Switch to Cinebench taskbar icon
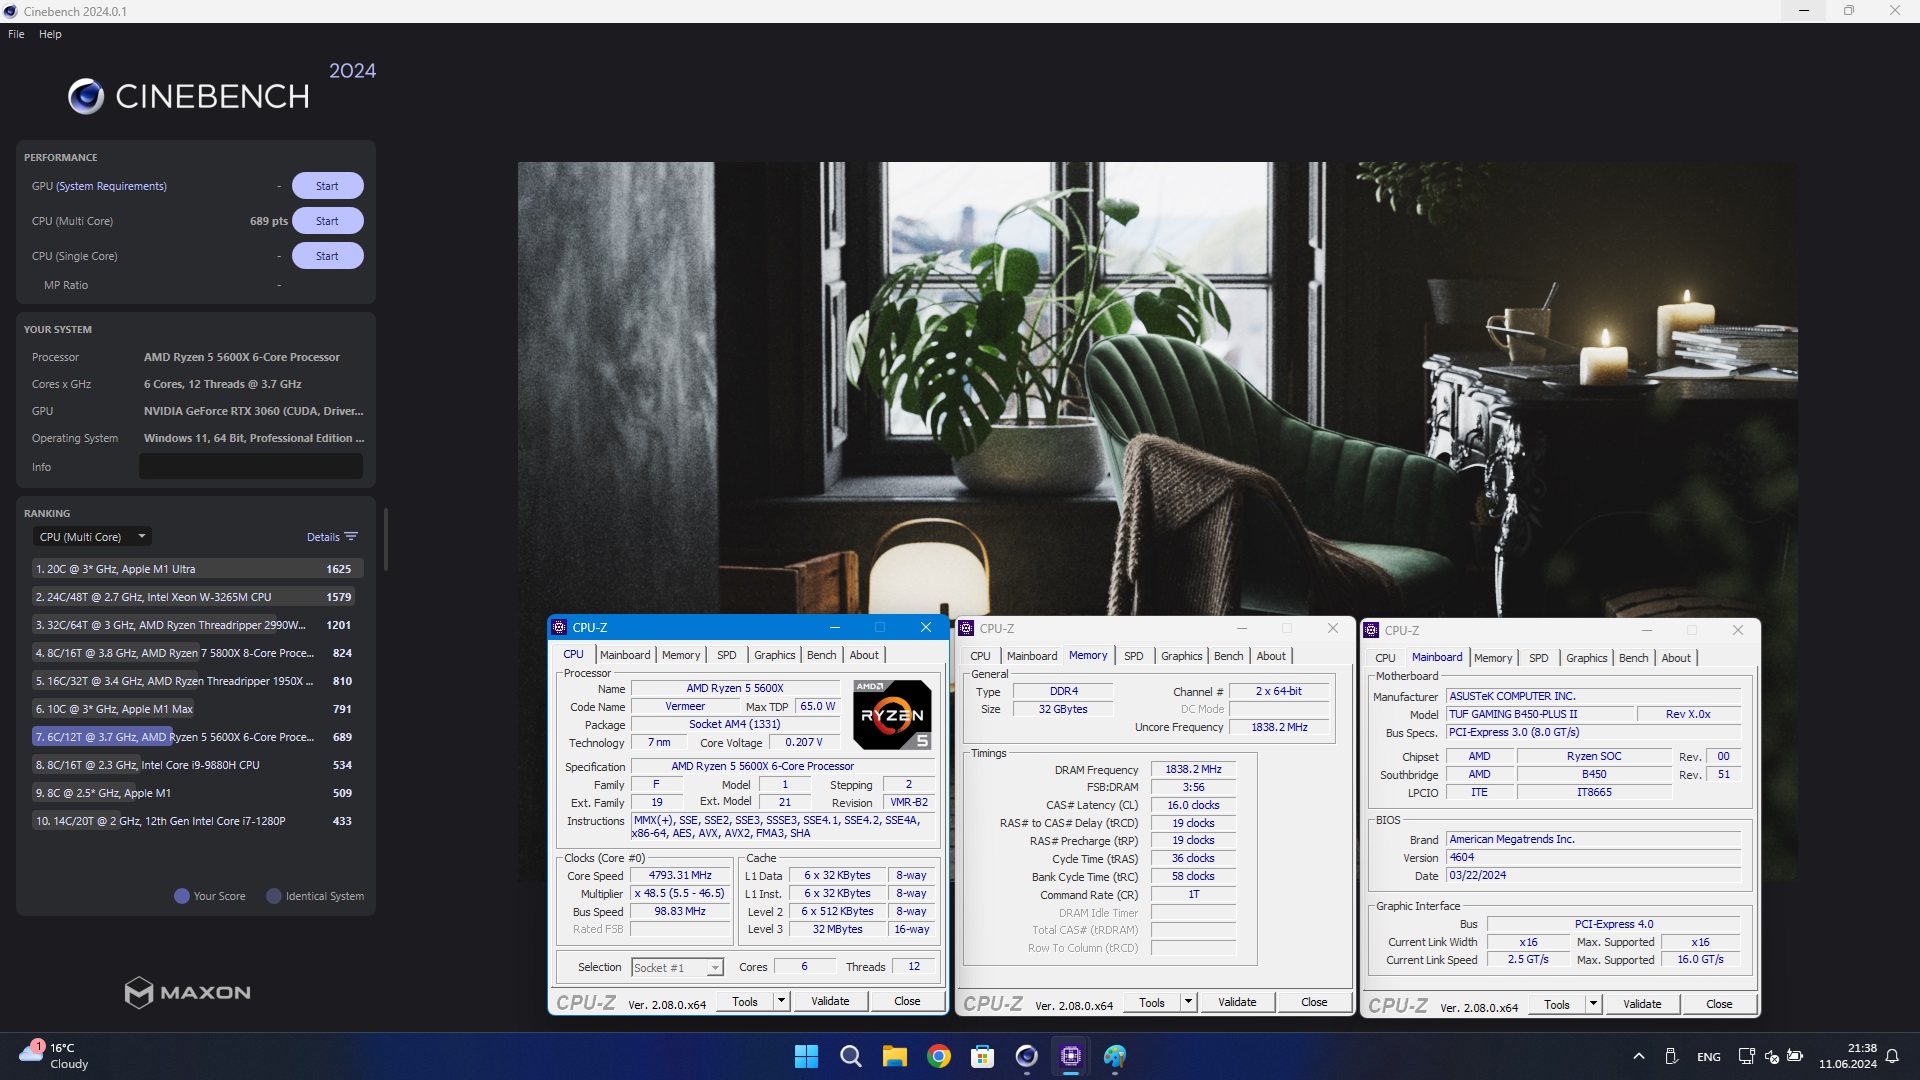 pos(1027,1056)
